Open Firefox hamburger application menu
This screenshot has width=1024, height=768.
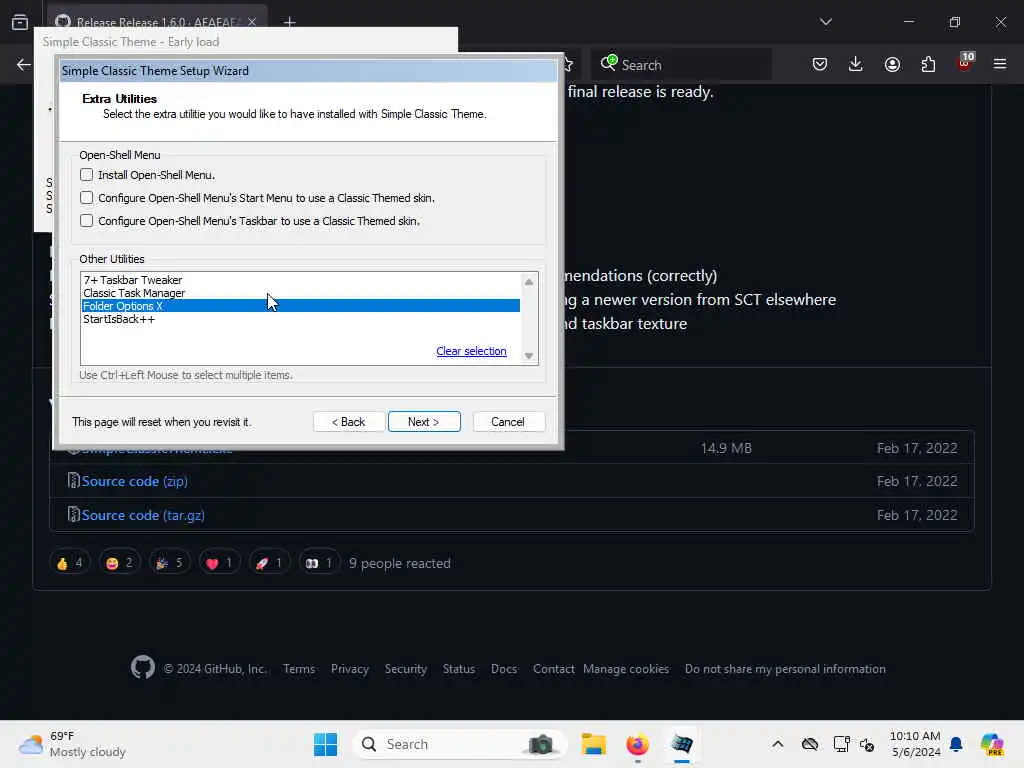[x=1000, y=64]
